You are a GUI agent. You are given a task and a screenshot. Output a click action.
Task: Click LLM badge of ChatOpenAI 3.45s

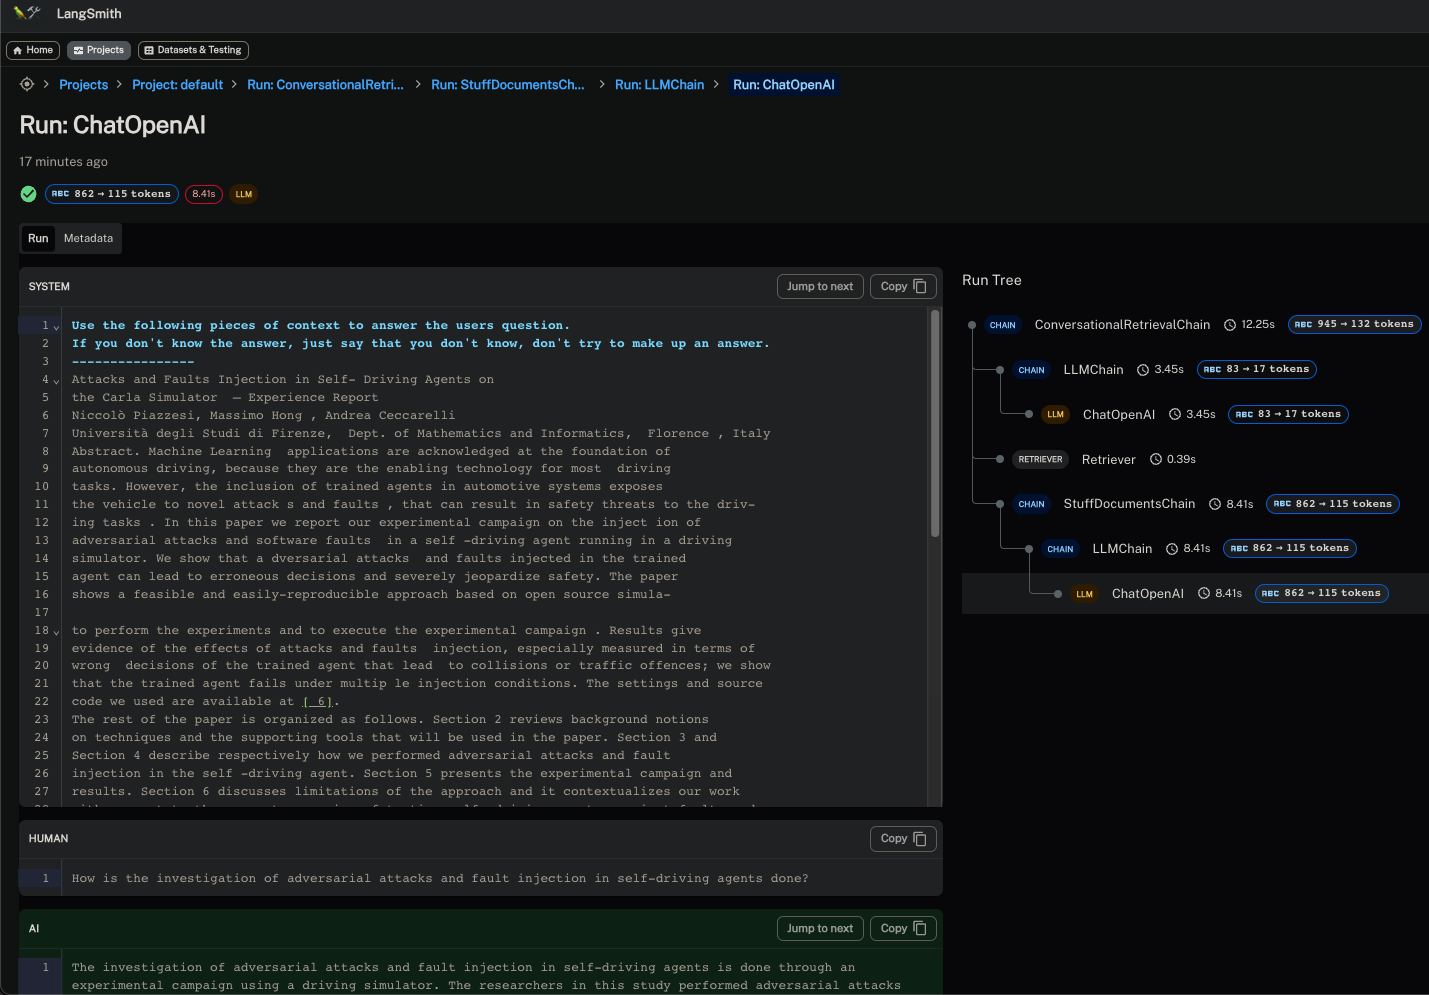point(1056,414)
